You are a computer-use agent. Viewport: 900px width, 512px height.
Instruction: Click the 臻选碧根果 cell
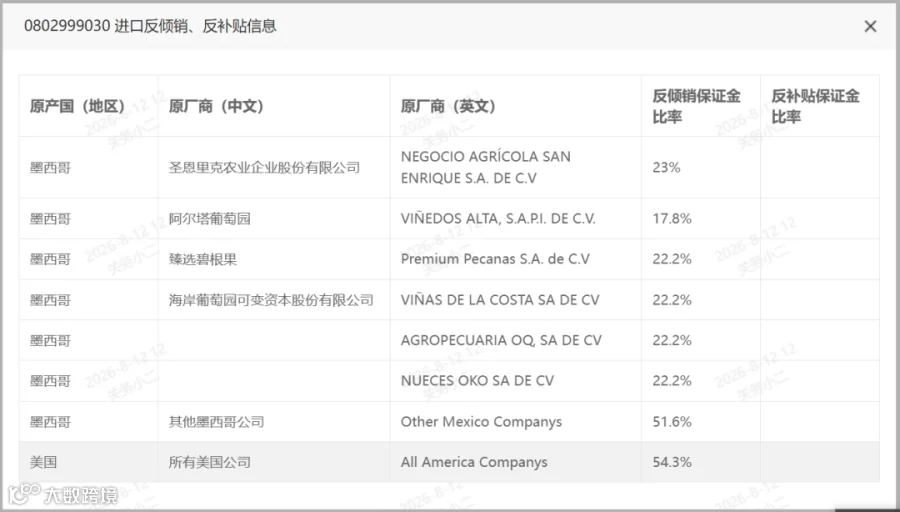point(274,259)
